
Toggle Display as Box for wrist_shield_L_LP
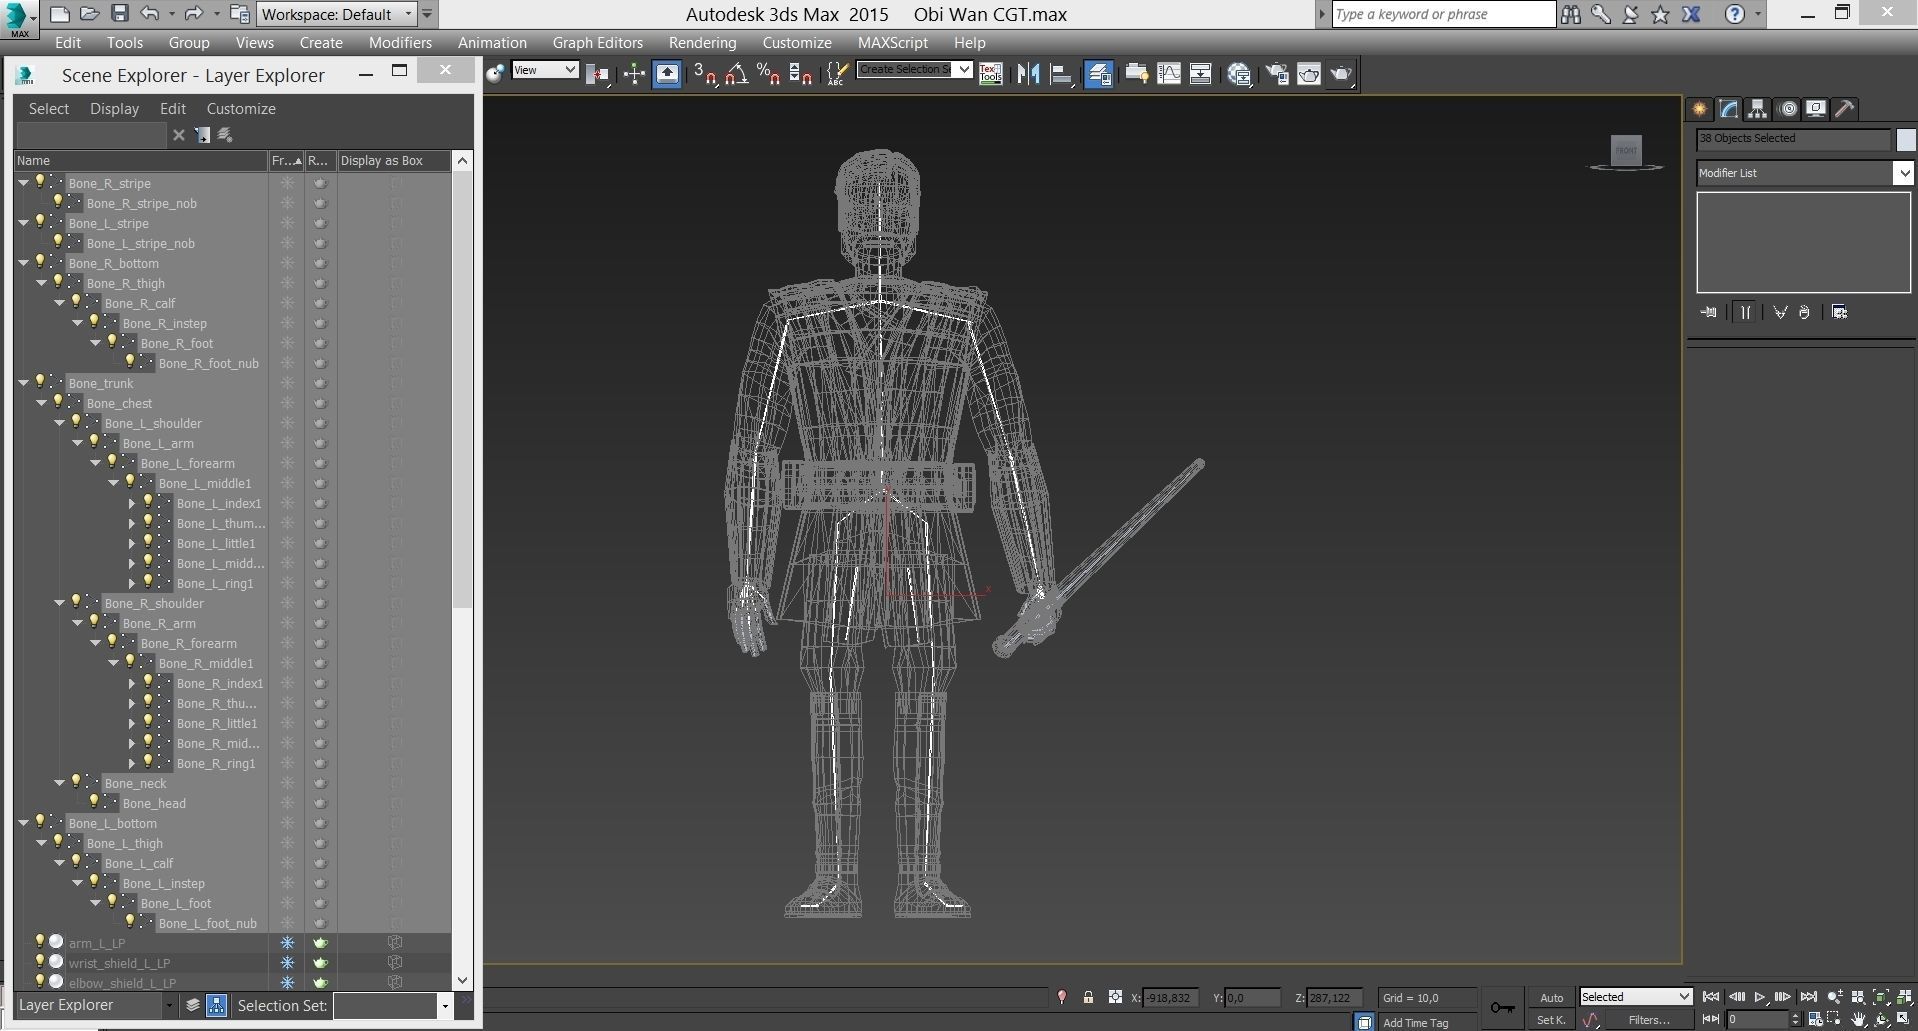pos(395,962)
